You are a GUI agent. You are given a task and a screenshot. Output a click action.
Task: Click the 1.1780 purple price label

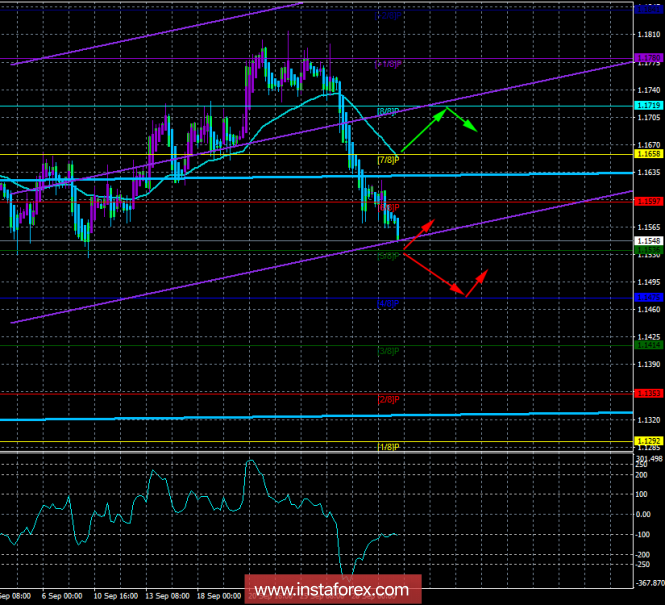648,58
